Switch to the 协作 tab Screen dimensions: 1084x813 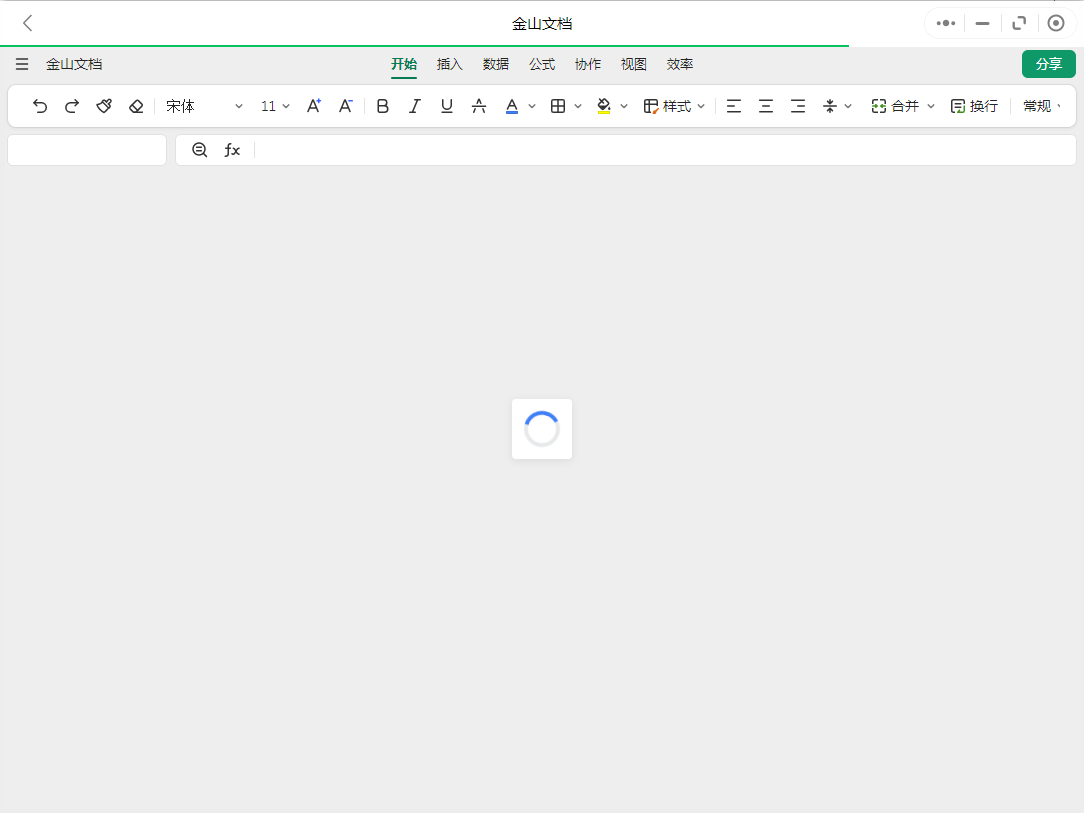[x=588, y=64]
